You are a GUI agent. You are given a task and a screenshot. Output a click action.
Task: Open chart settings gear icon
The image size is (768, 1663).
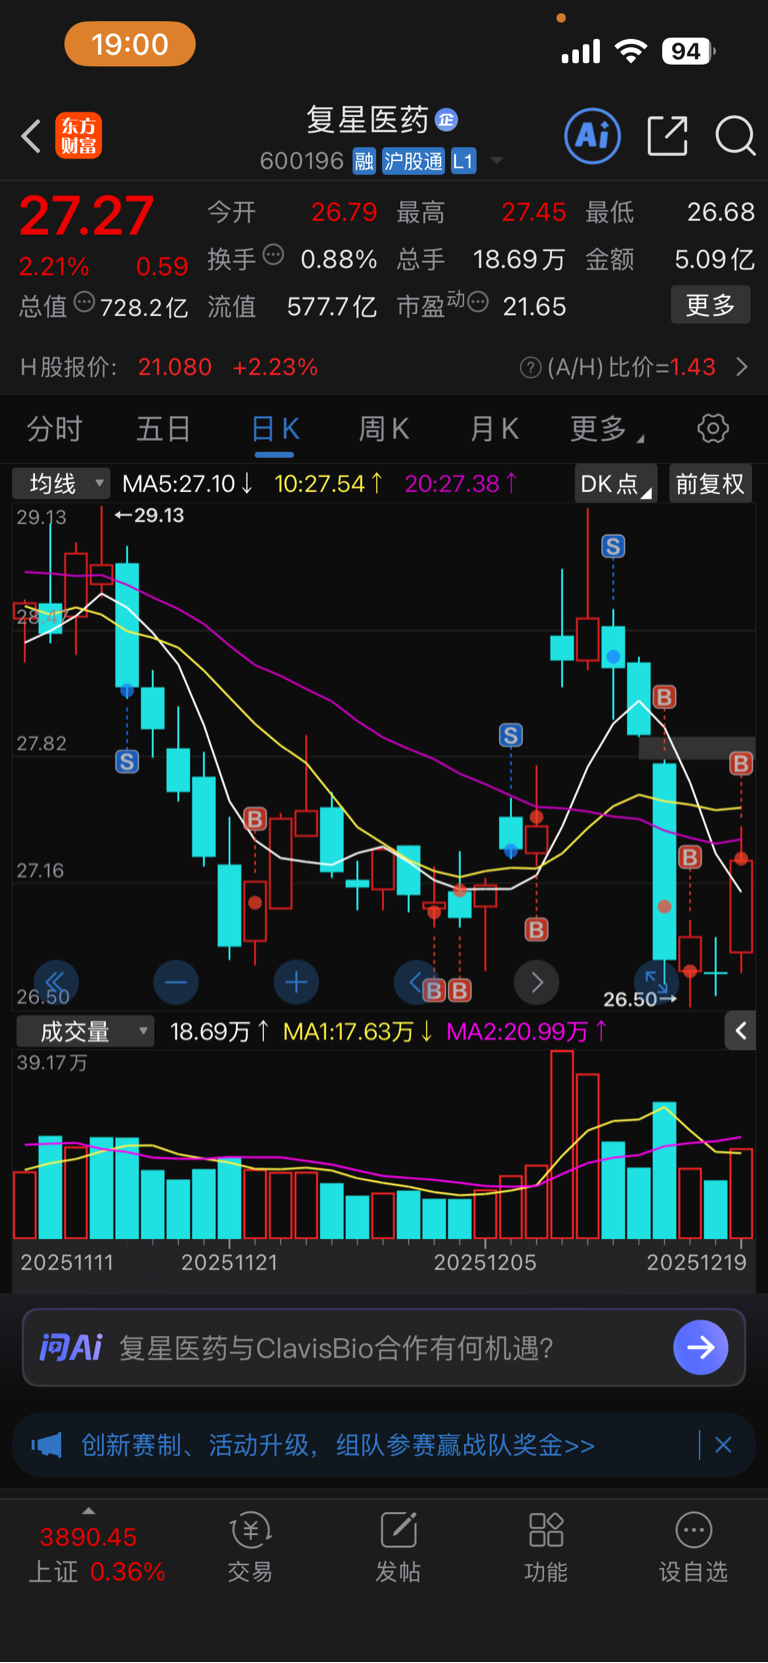pos(712,429)
